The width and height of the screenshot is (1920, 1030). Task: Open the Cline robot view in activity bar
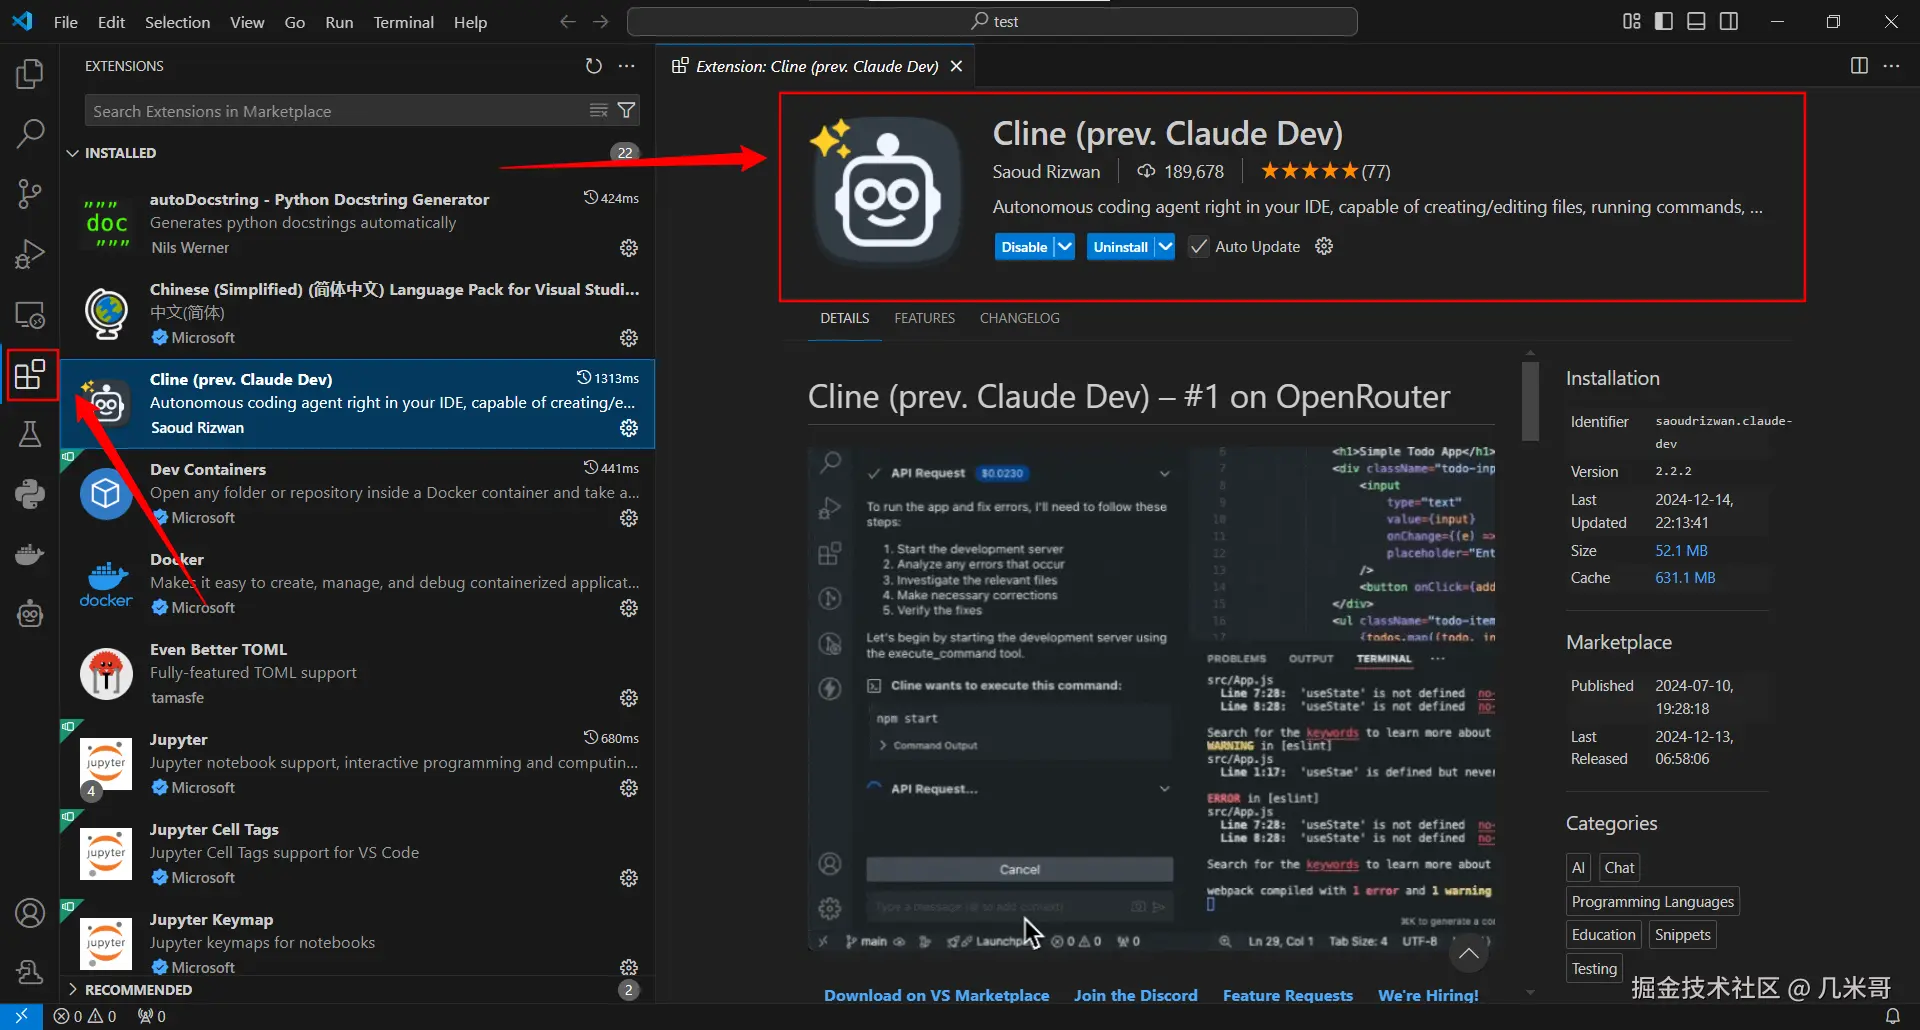(30, 613)
